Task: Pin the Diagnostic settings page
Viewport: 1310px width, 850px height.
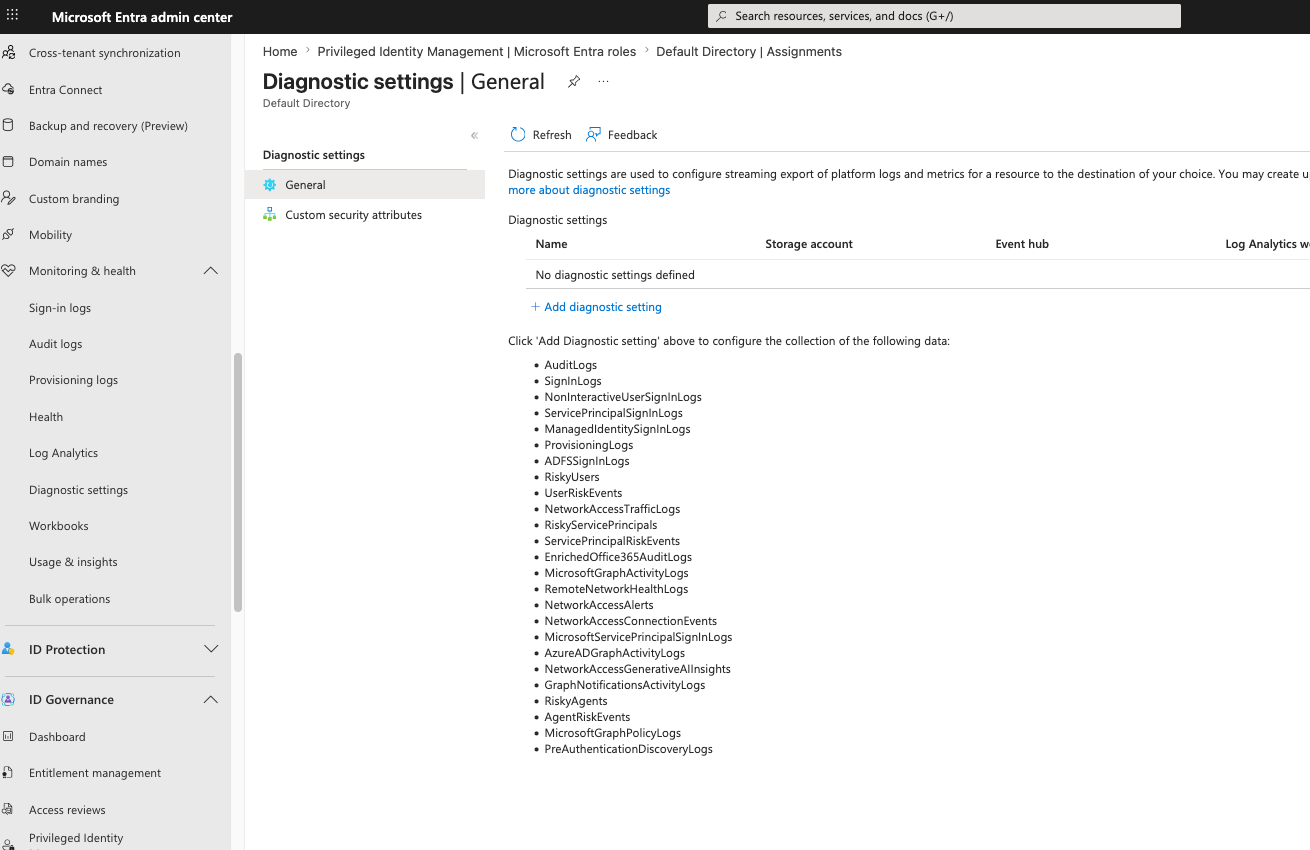Action: click(x=574, y=82)
